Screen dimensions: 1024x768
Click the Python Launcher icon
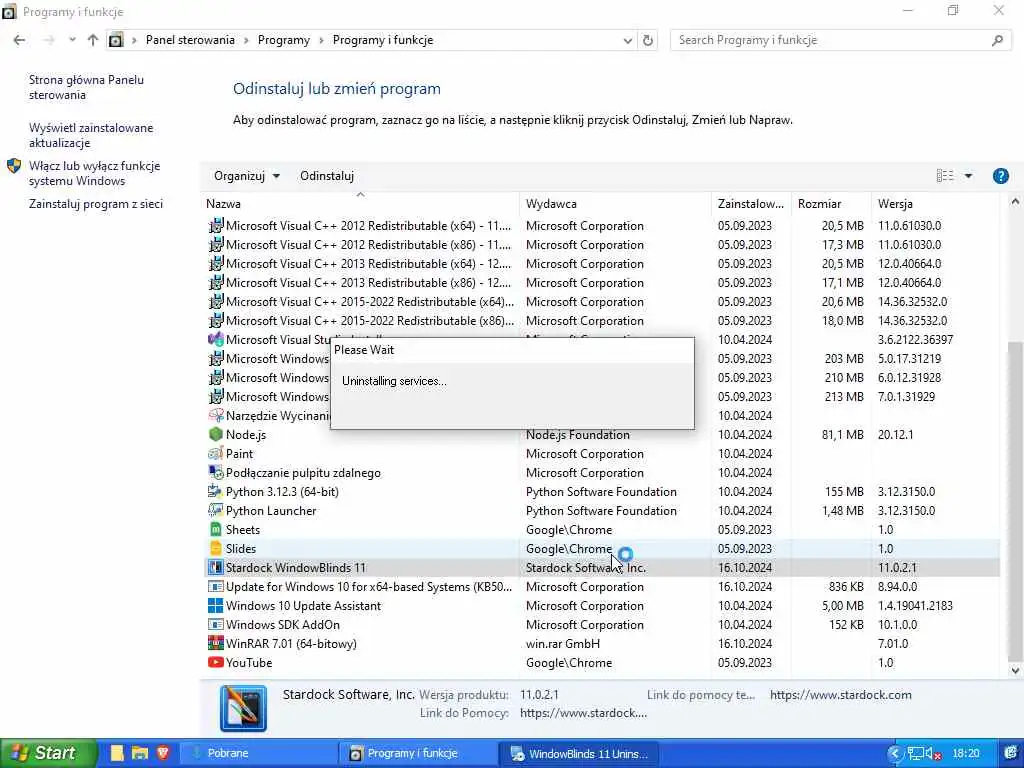216,510
